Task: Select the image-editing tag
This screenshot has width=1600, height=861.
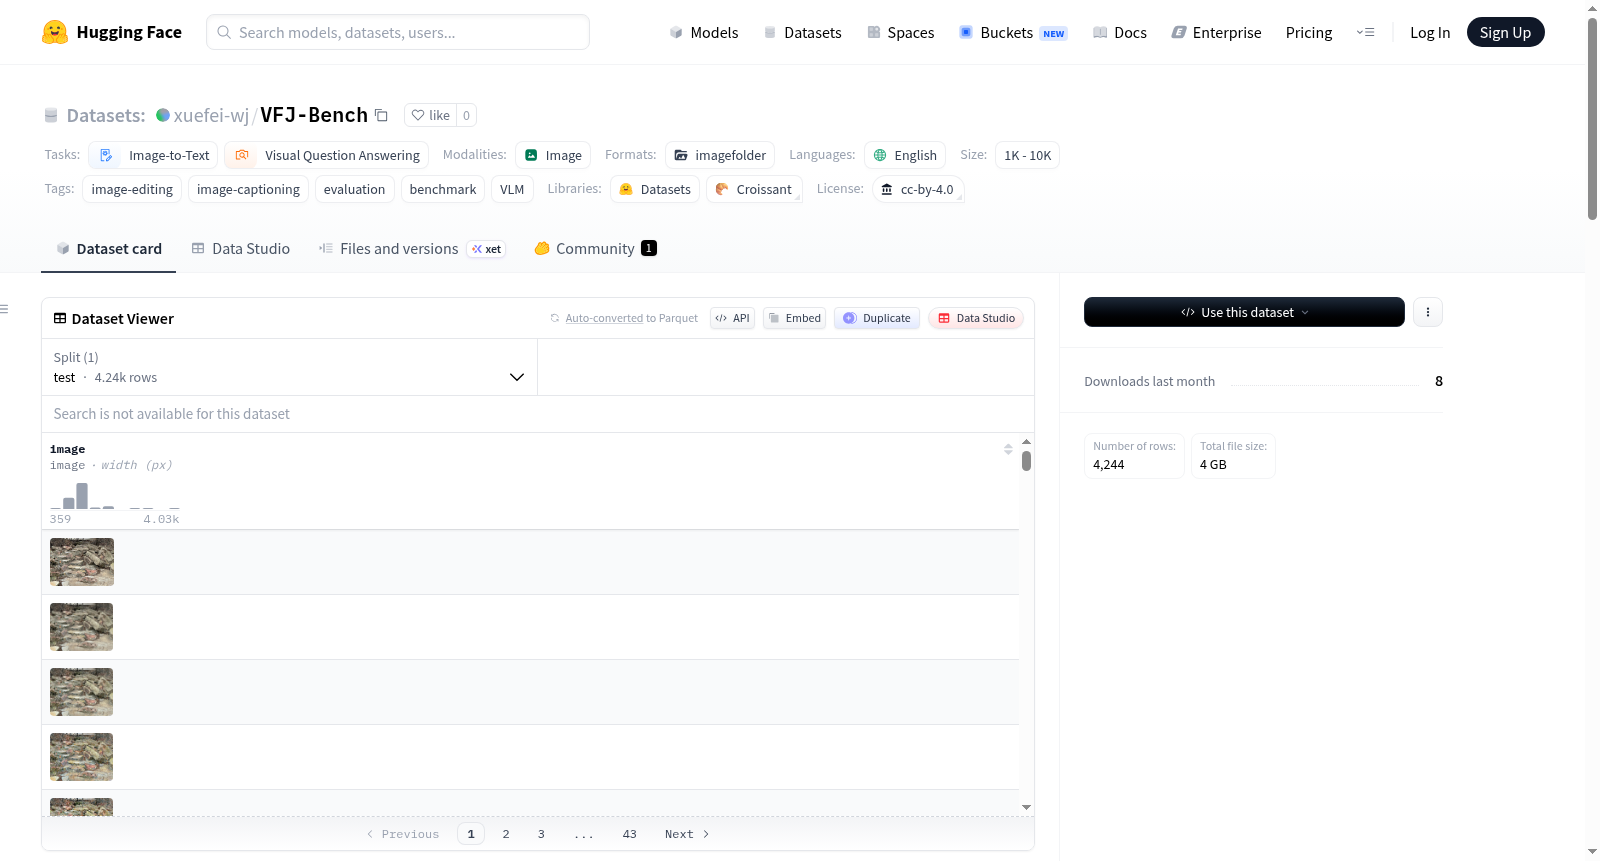Action: click(x=132, y=189)
